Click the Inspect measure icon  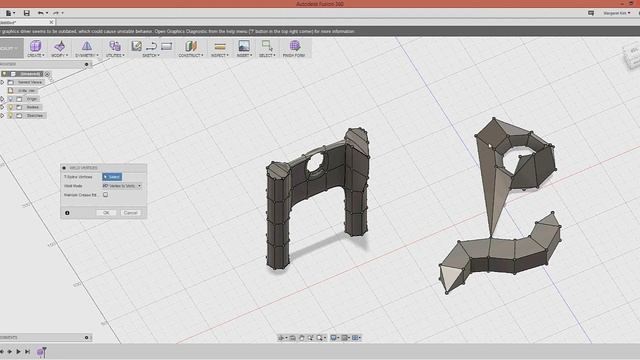220,46
